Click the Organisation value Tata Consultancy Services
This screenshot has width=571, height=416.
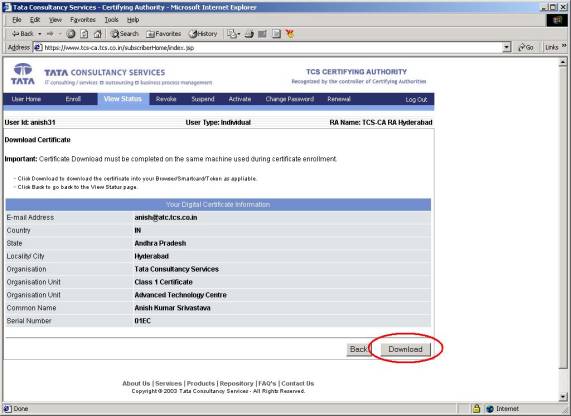point(177,269)
